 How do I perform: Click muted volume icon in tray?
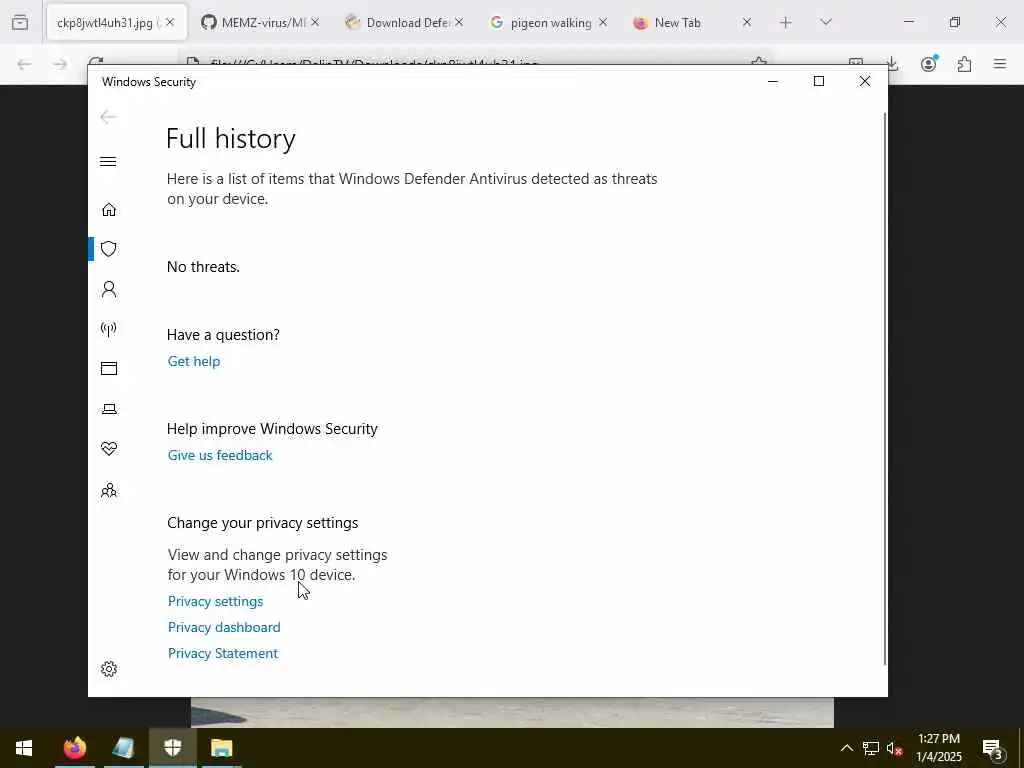pos(894,749)
